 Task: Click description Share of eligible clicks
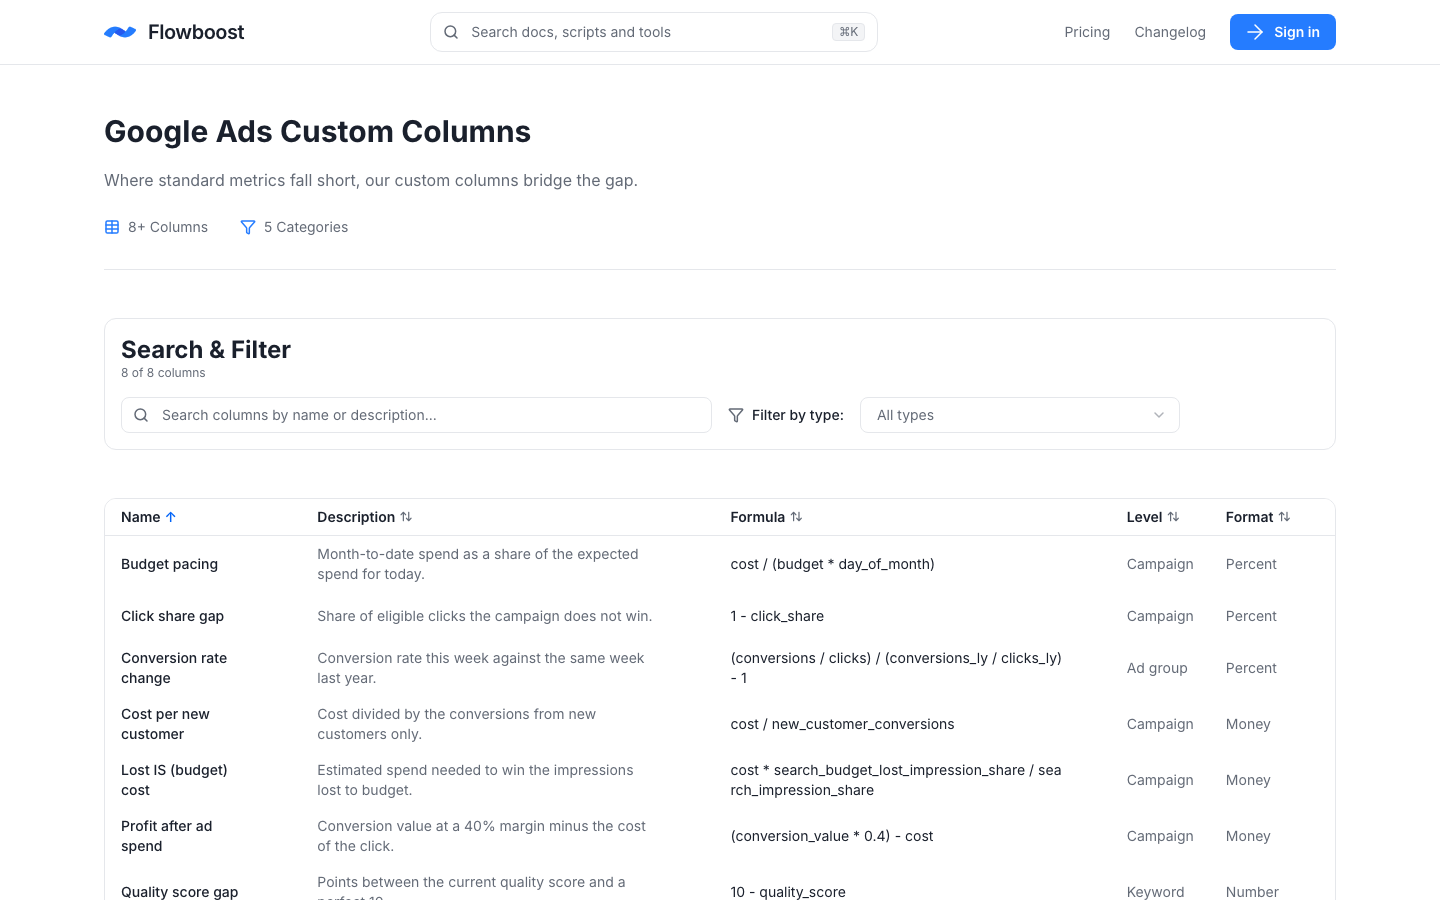485,616
